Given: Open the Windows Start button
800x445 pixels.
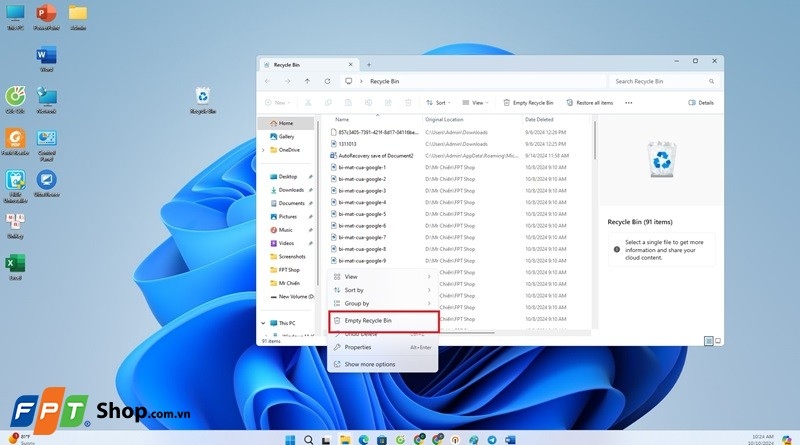Looking at the screenshot, I should [290, 439].
